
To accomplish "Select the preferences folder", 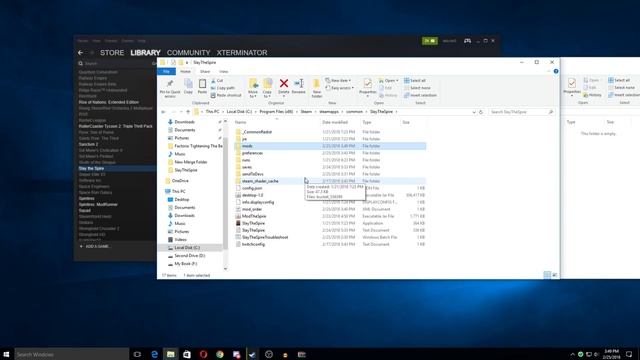I will [331, 153].
